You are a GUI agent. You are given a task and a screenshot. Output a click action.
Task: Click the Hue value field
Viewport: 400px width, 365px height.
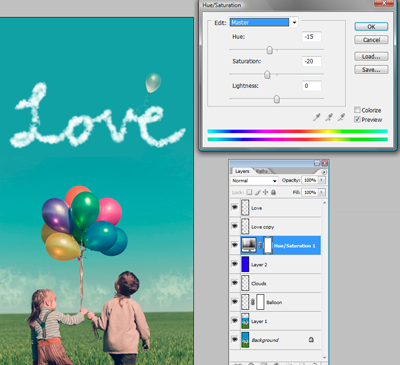tap(312, 37)
